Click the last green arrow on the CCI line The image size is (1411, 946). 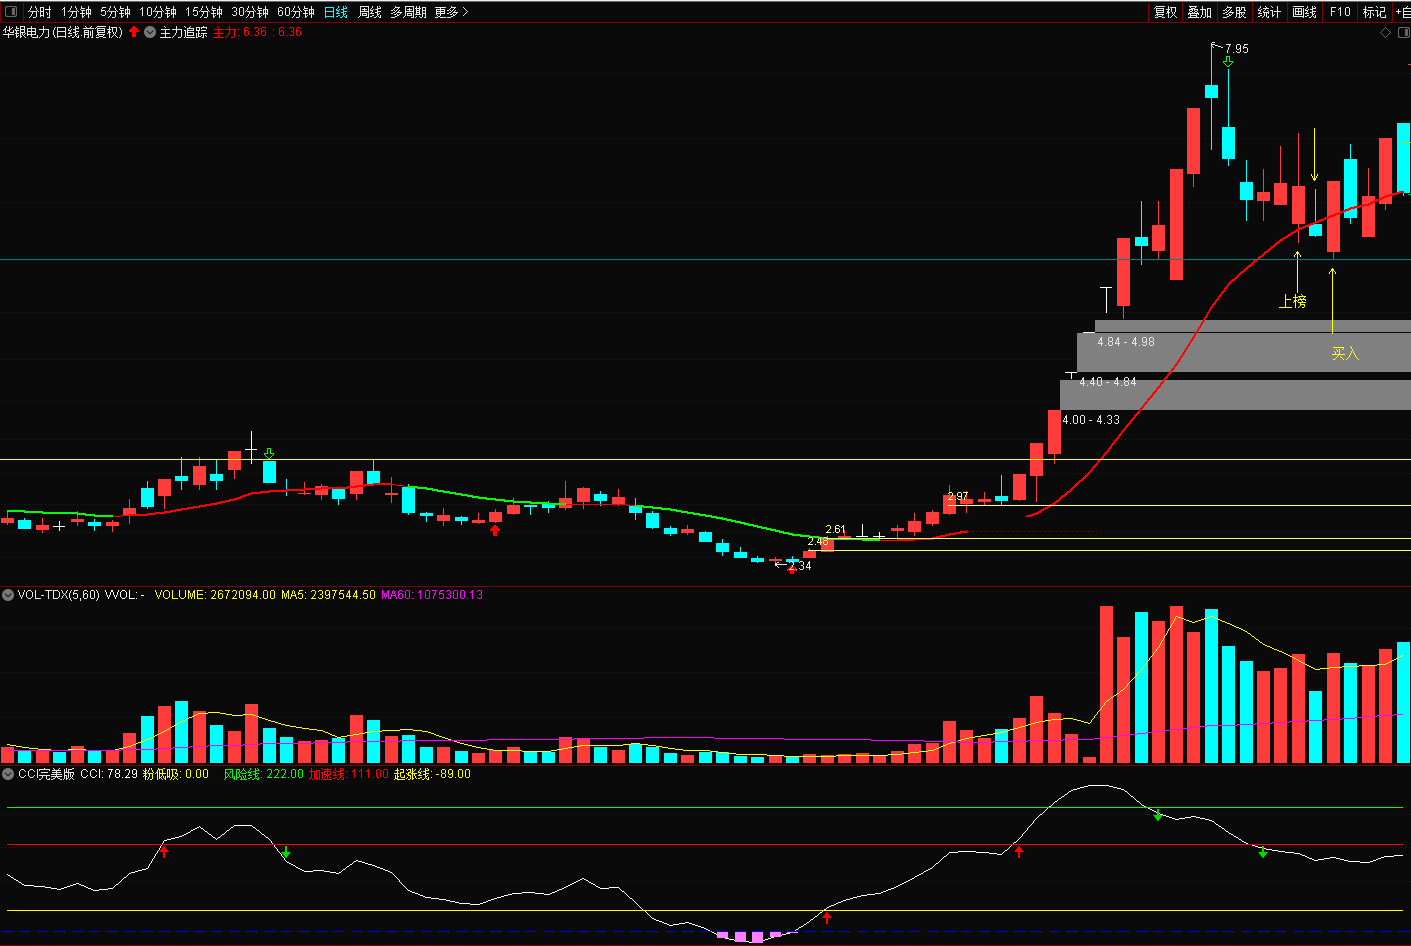(1263, 852)
